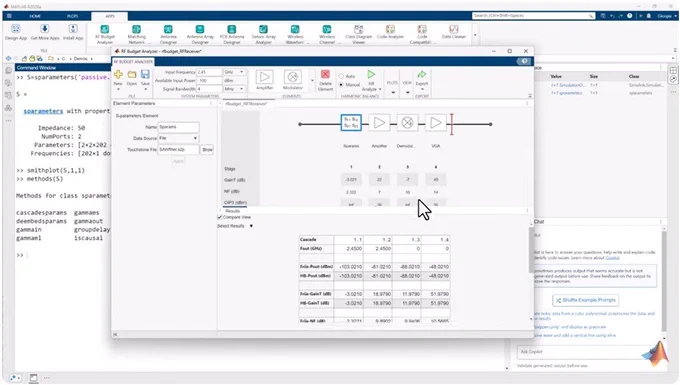Expand the Select Results dropdown arrow
The image size is (680, 385).
coord(251,226)
